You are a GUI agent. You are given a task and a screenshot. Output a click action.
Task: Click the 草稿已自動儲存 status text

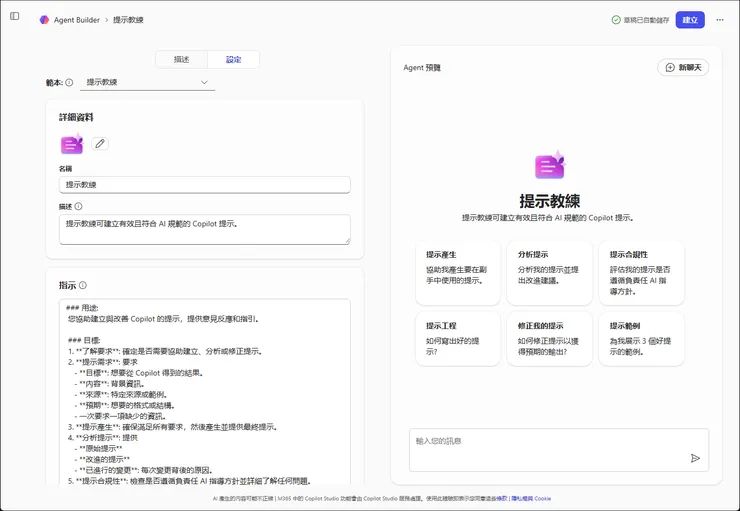tap(646, 20)
